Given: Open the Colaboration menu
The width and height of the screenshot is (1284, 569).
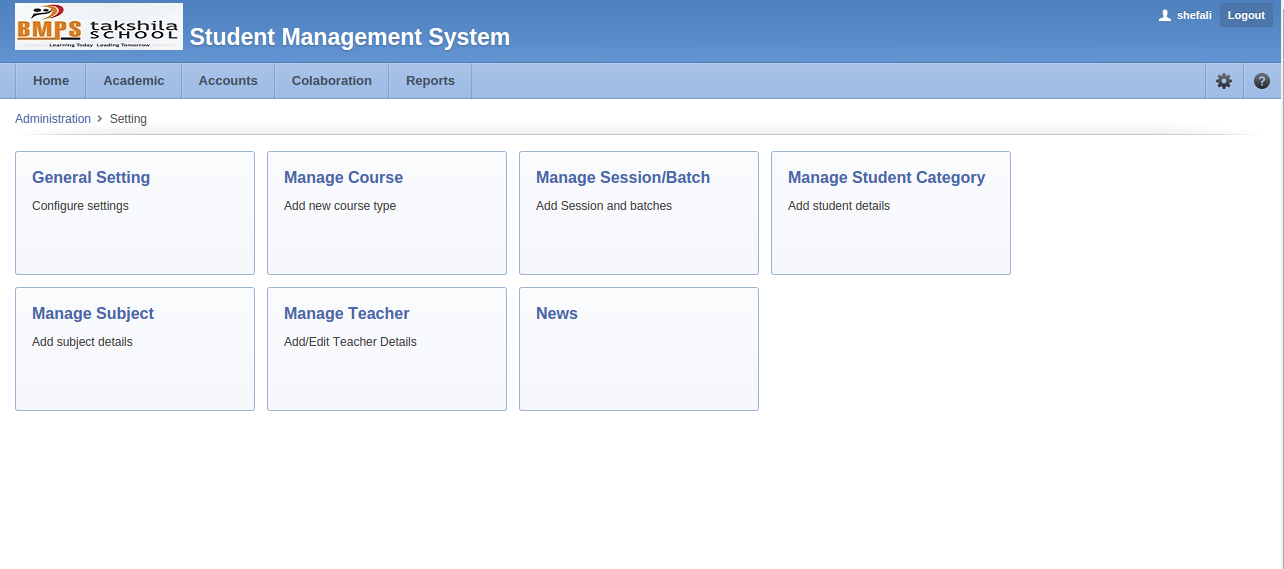Looking at the screenshot, I should (331, 81).
